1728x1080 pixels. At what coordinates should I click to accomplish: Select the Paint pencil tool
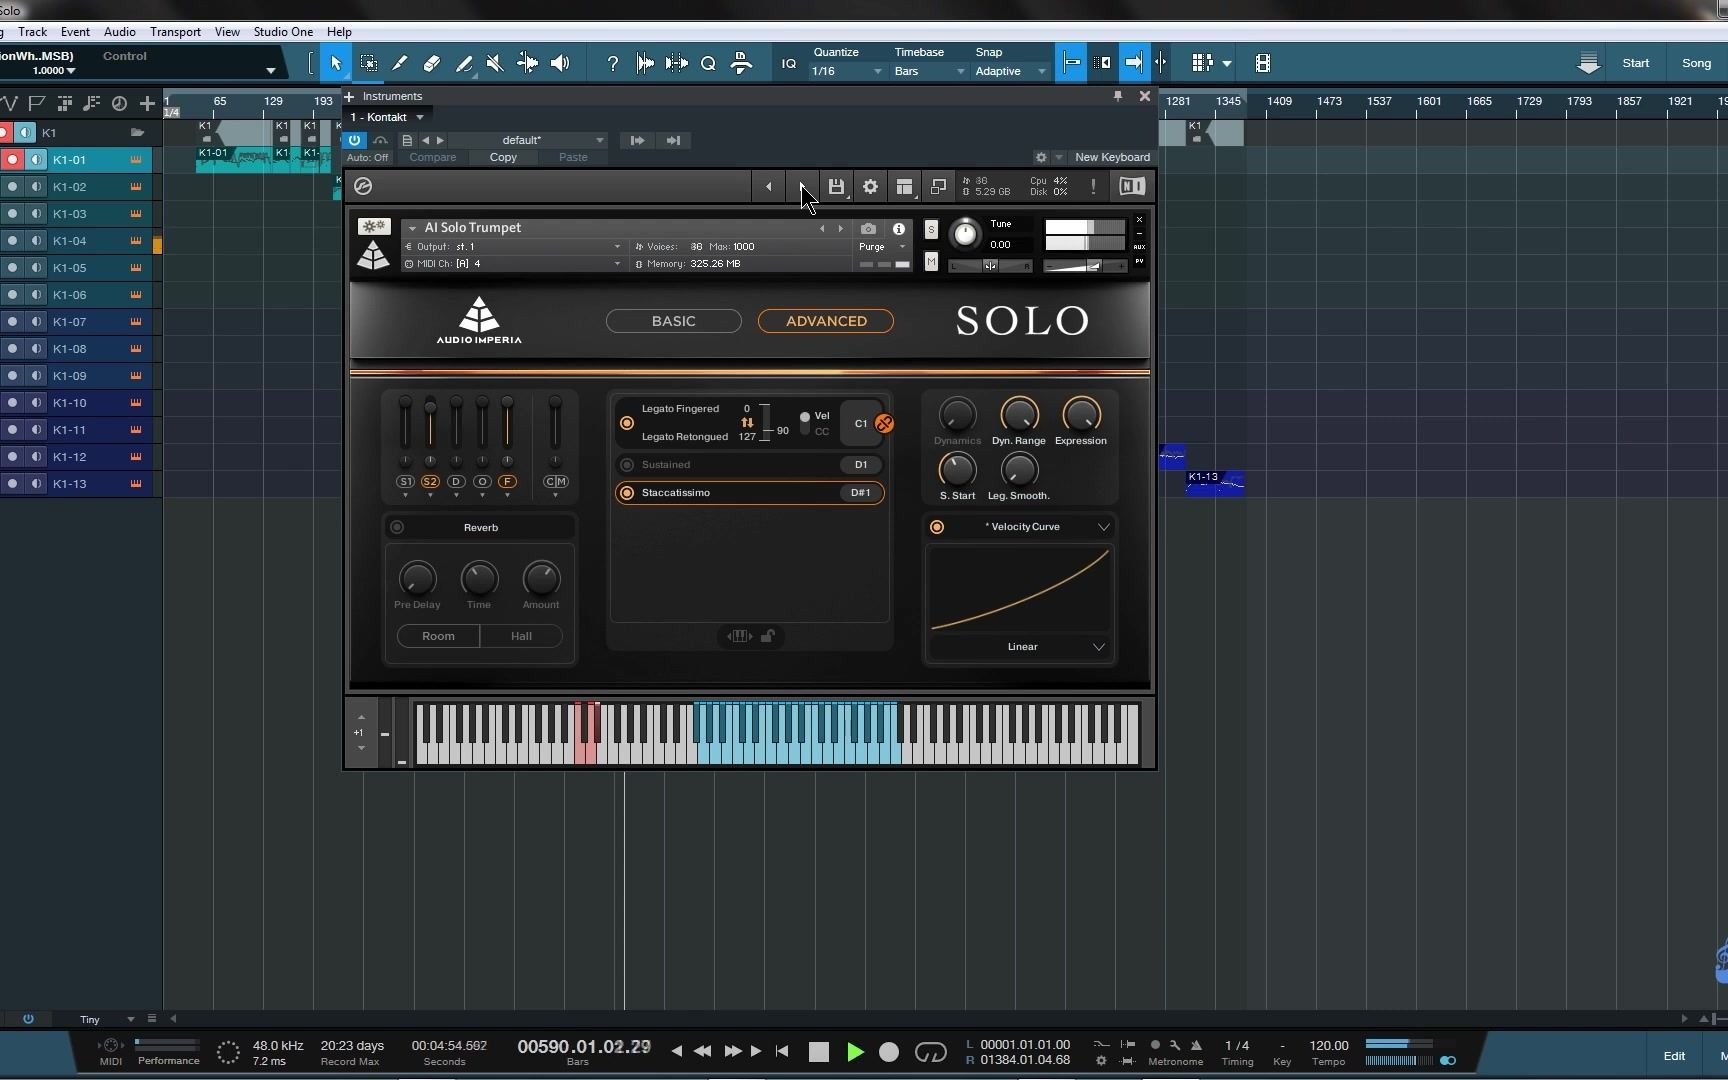point(400,63)
